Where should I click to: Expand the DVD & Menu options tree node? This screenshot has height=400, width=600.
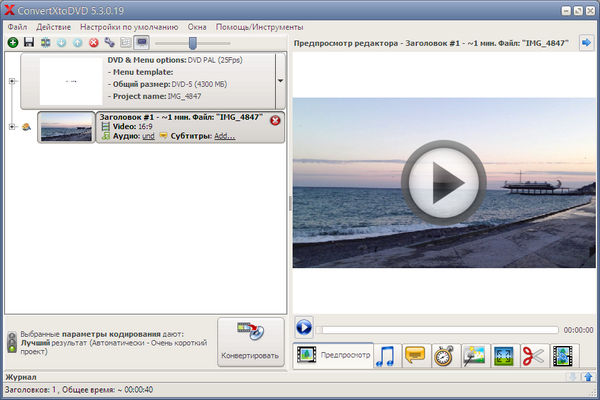(11, 82)
